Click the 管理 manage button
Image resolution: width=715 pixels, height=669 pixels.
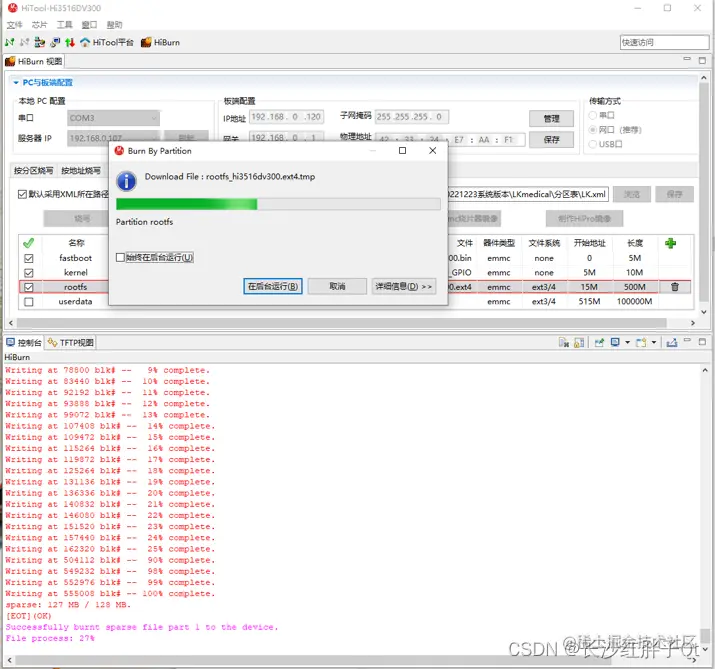point(551,119)
